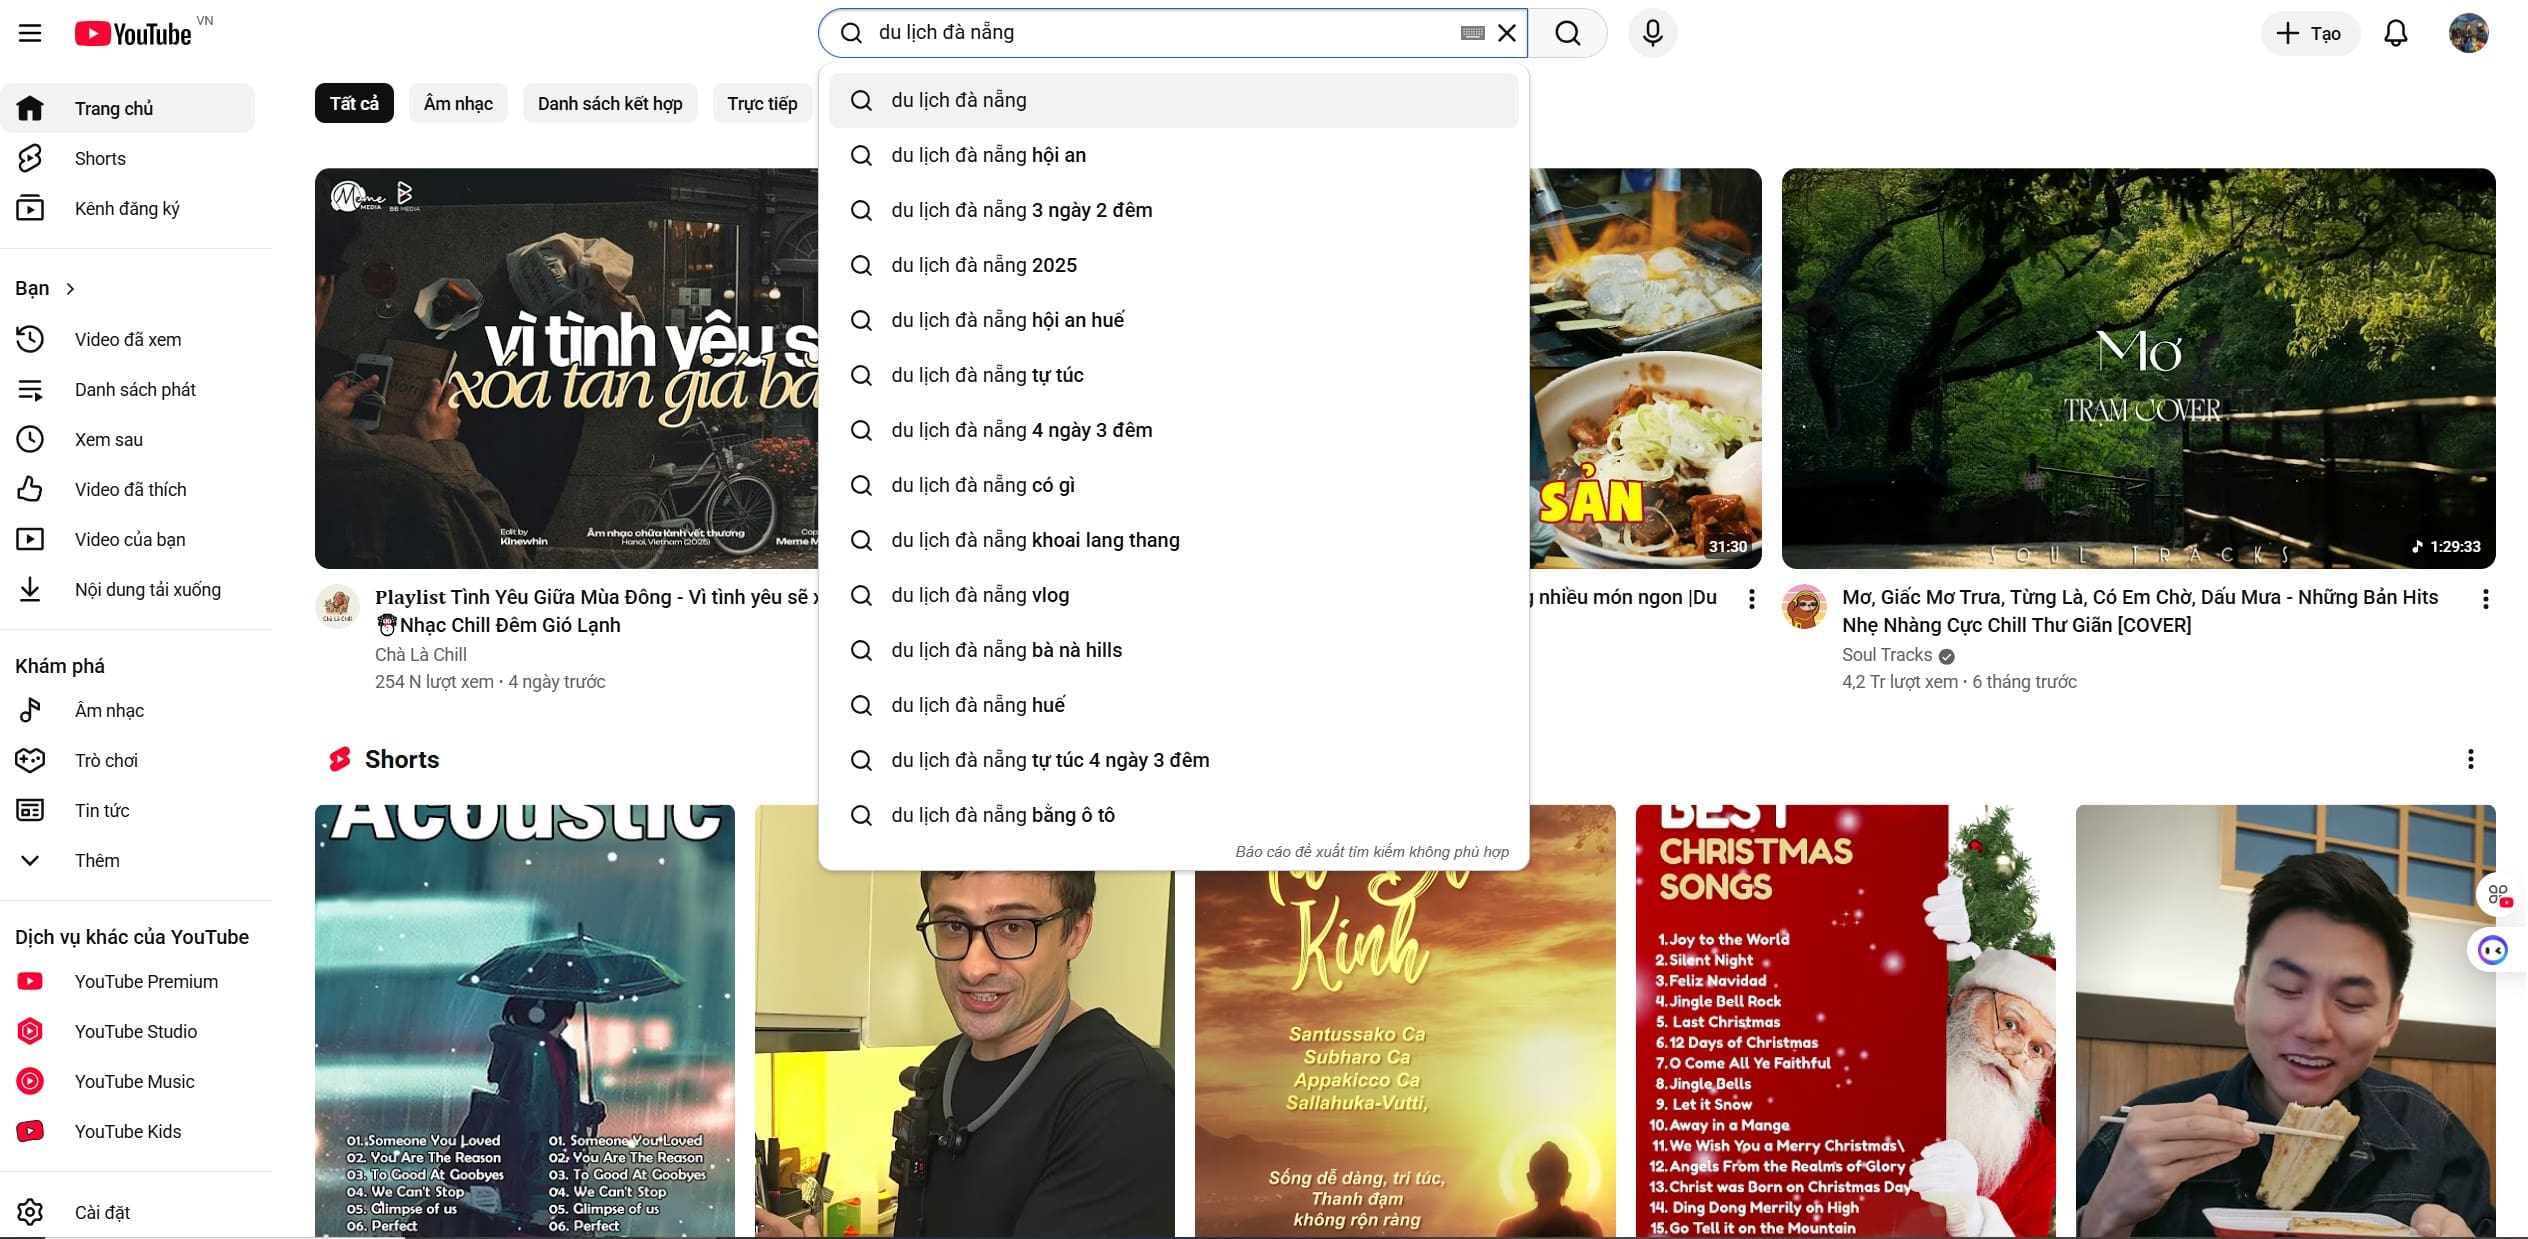2528x1239 pixels.
Task: Open YouTube Premium link
Action: [127, 981]
